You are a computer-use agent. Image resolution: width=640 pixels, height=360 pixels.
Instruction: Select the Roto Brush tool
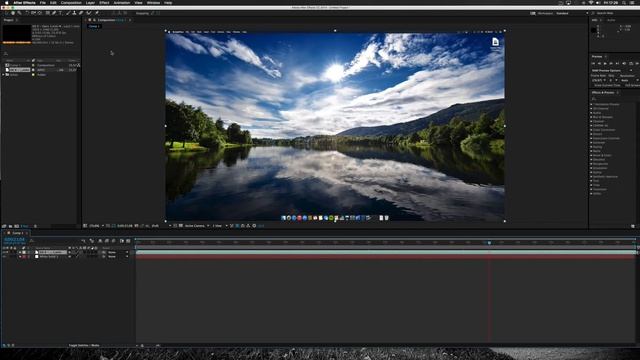coord(89,13)
